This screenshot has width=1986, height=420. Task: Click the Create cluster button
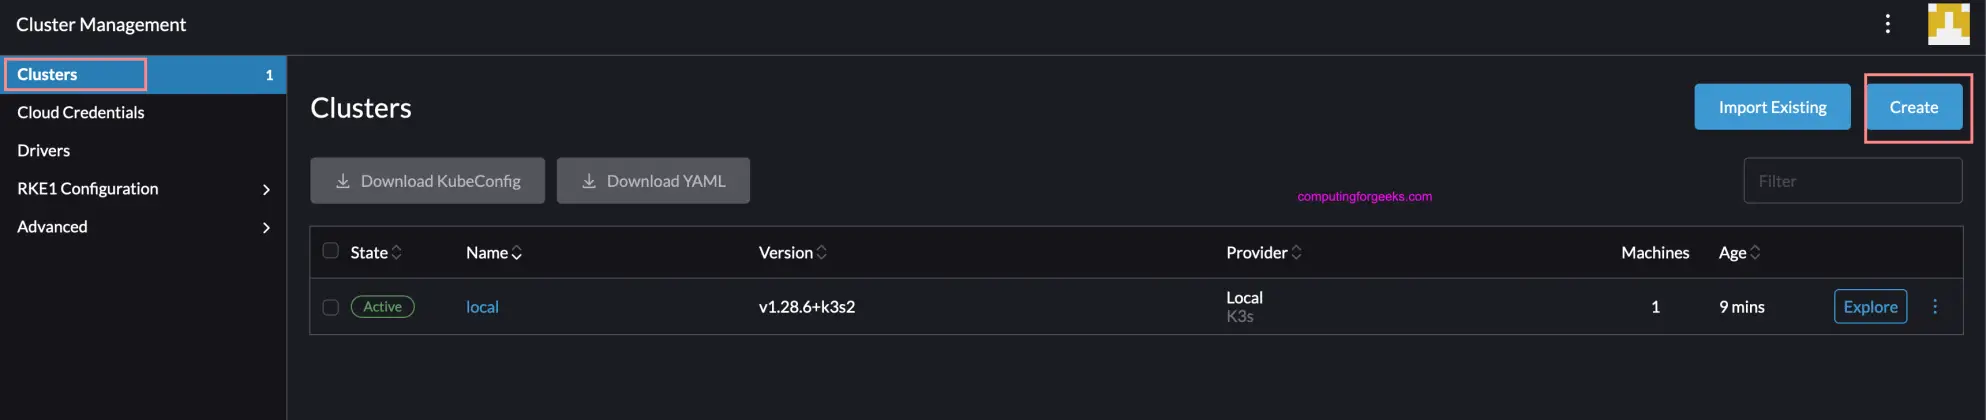pyautogui.click(x=1913, y=107)
